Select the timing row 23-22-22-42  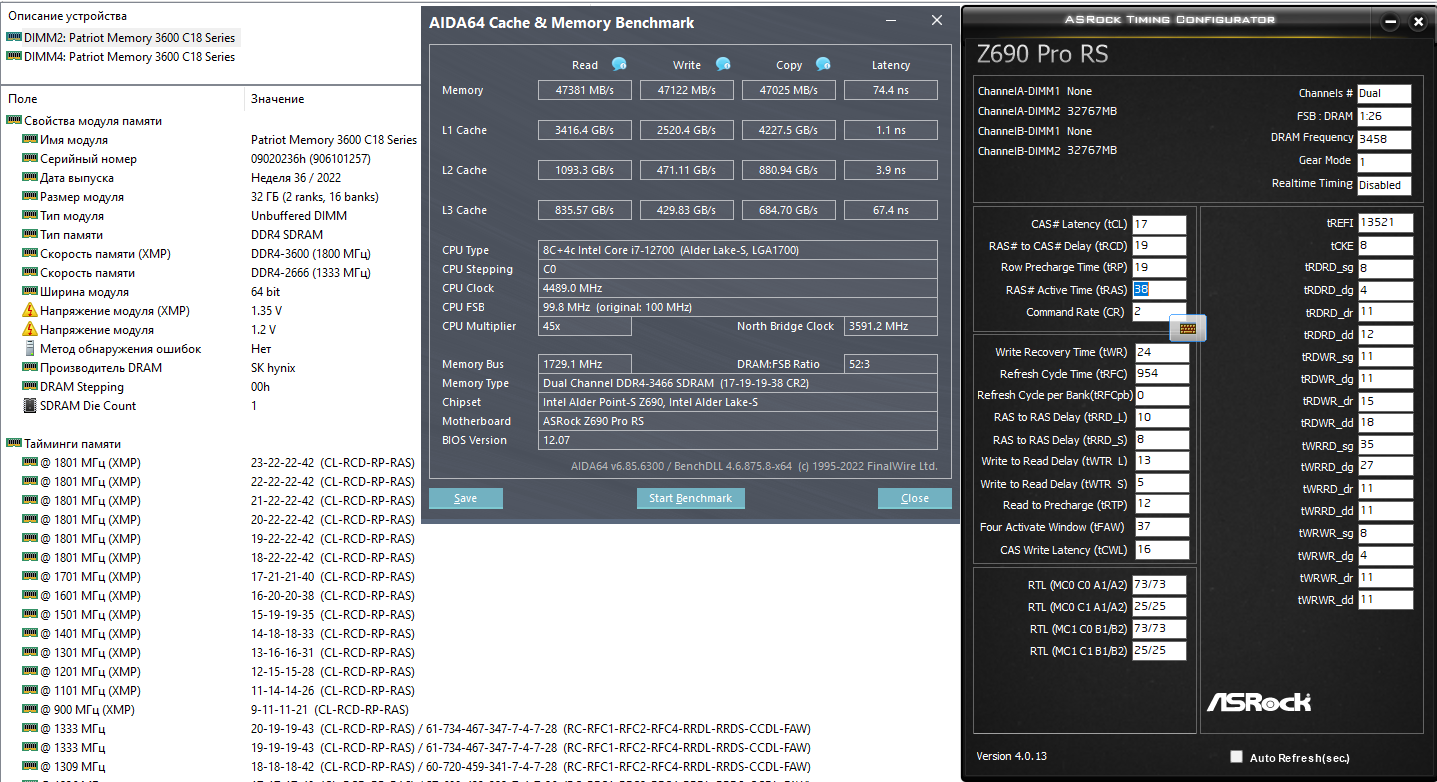coord(210,463)
